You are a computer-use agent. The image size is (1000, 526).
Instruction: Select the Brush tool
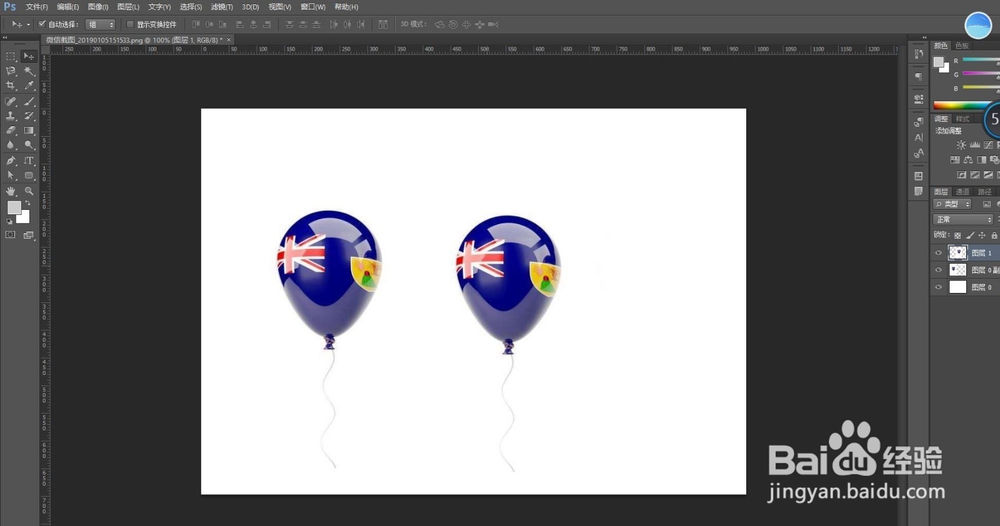(29, 101)
